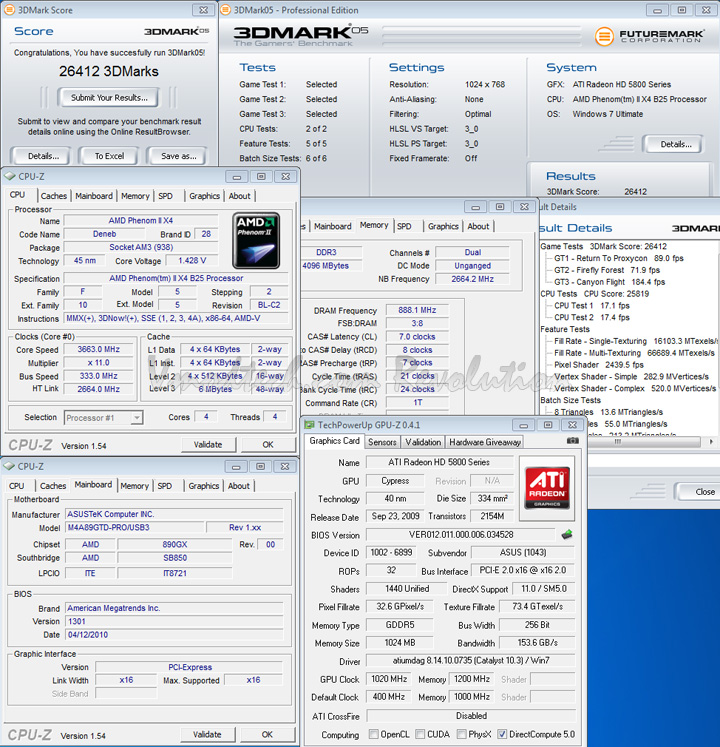Click the M4A89GTD-PRO/USB3 model field

click(x=134, y=527)
